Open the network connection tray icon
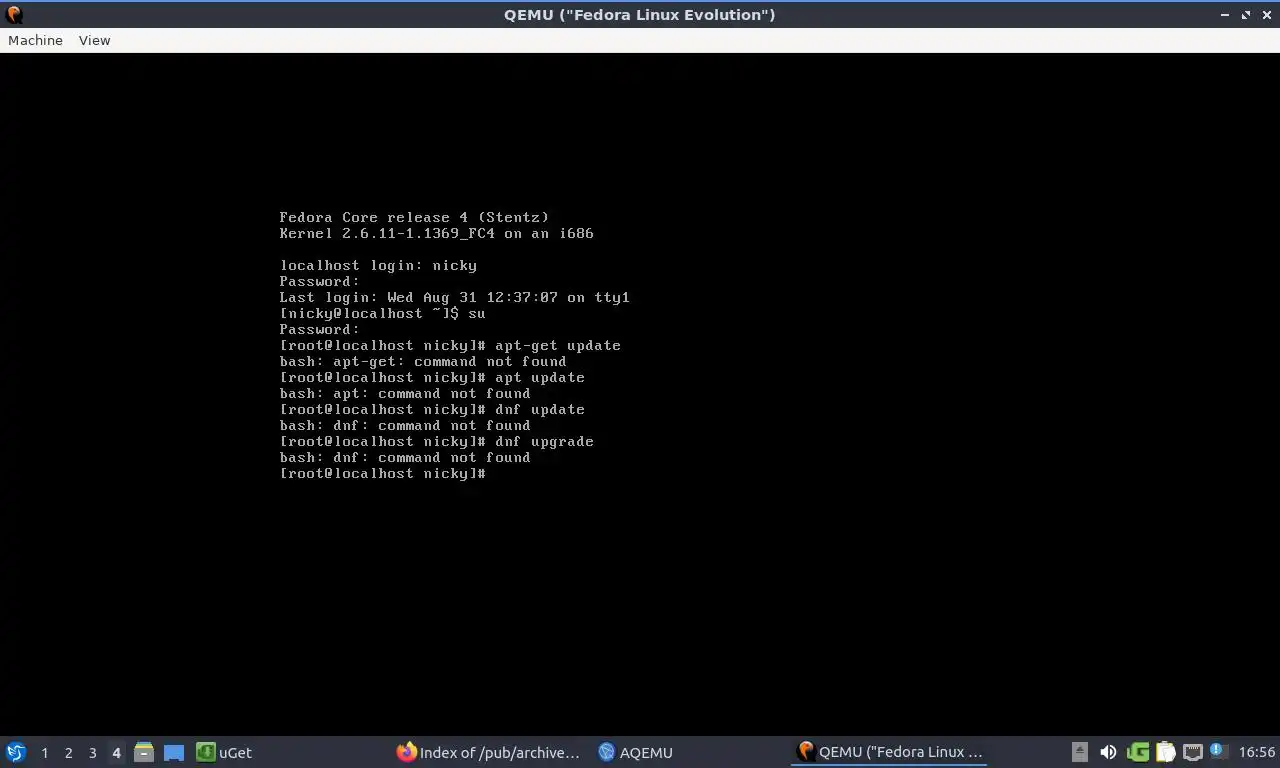This screenshot has height=768, width=1280. pyautogui.click(x=1192, y=752)
